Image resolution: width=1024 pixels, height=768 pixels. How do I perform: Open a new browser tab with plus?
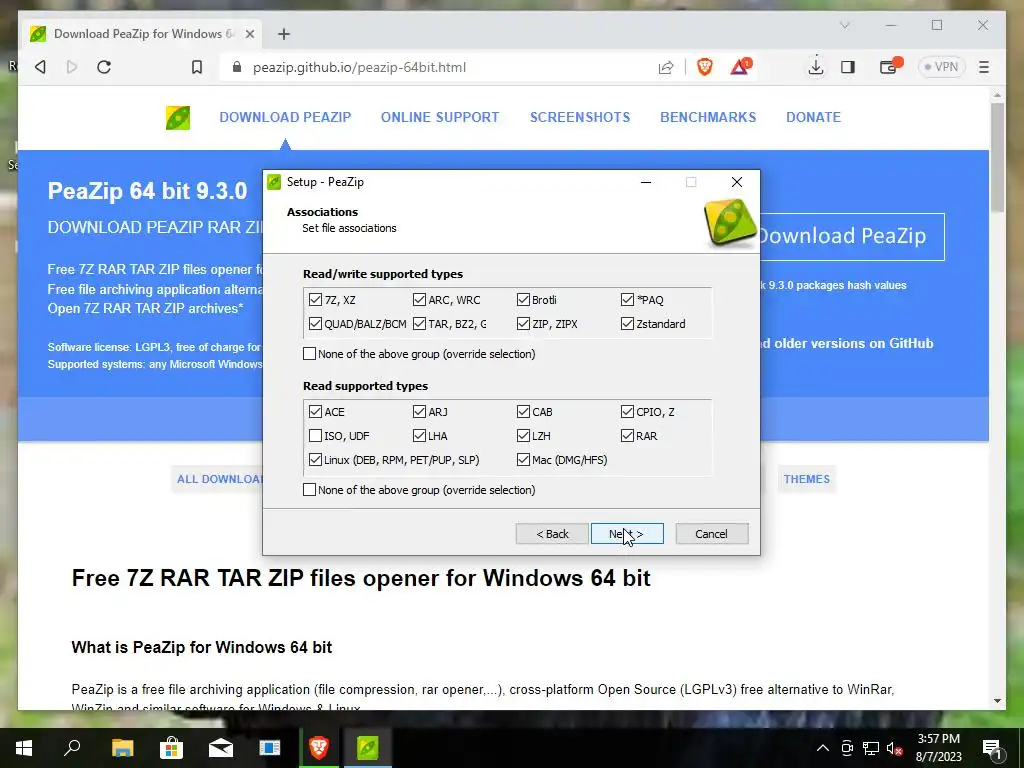283,34
